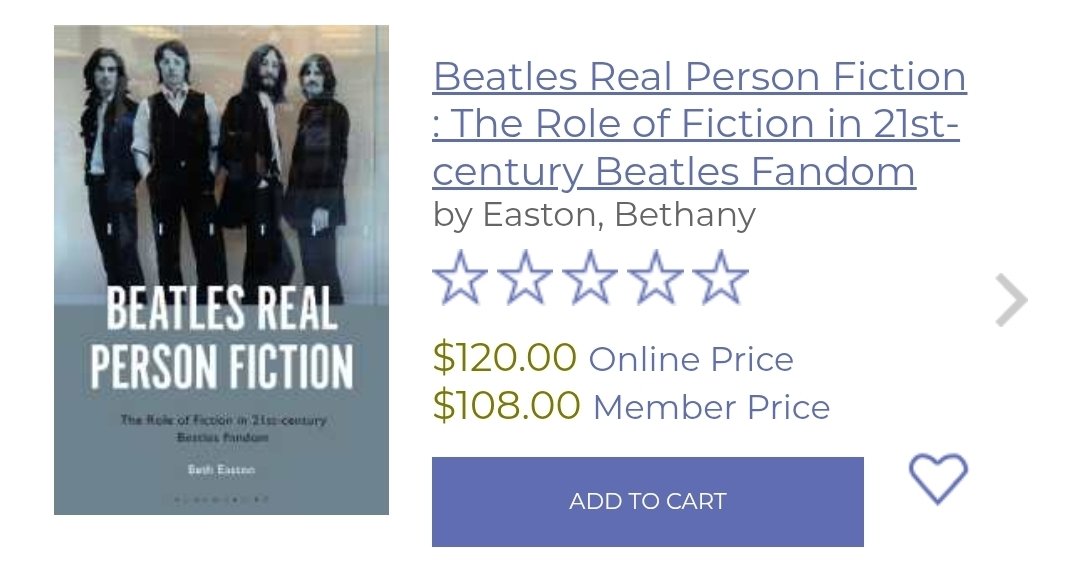The width and height of the screenshot is (1080, 577).
Task: Give a three-star rating
Action: (x=590, y=278)
